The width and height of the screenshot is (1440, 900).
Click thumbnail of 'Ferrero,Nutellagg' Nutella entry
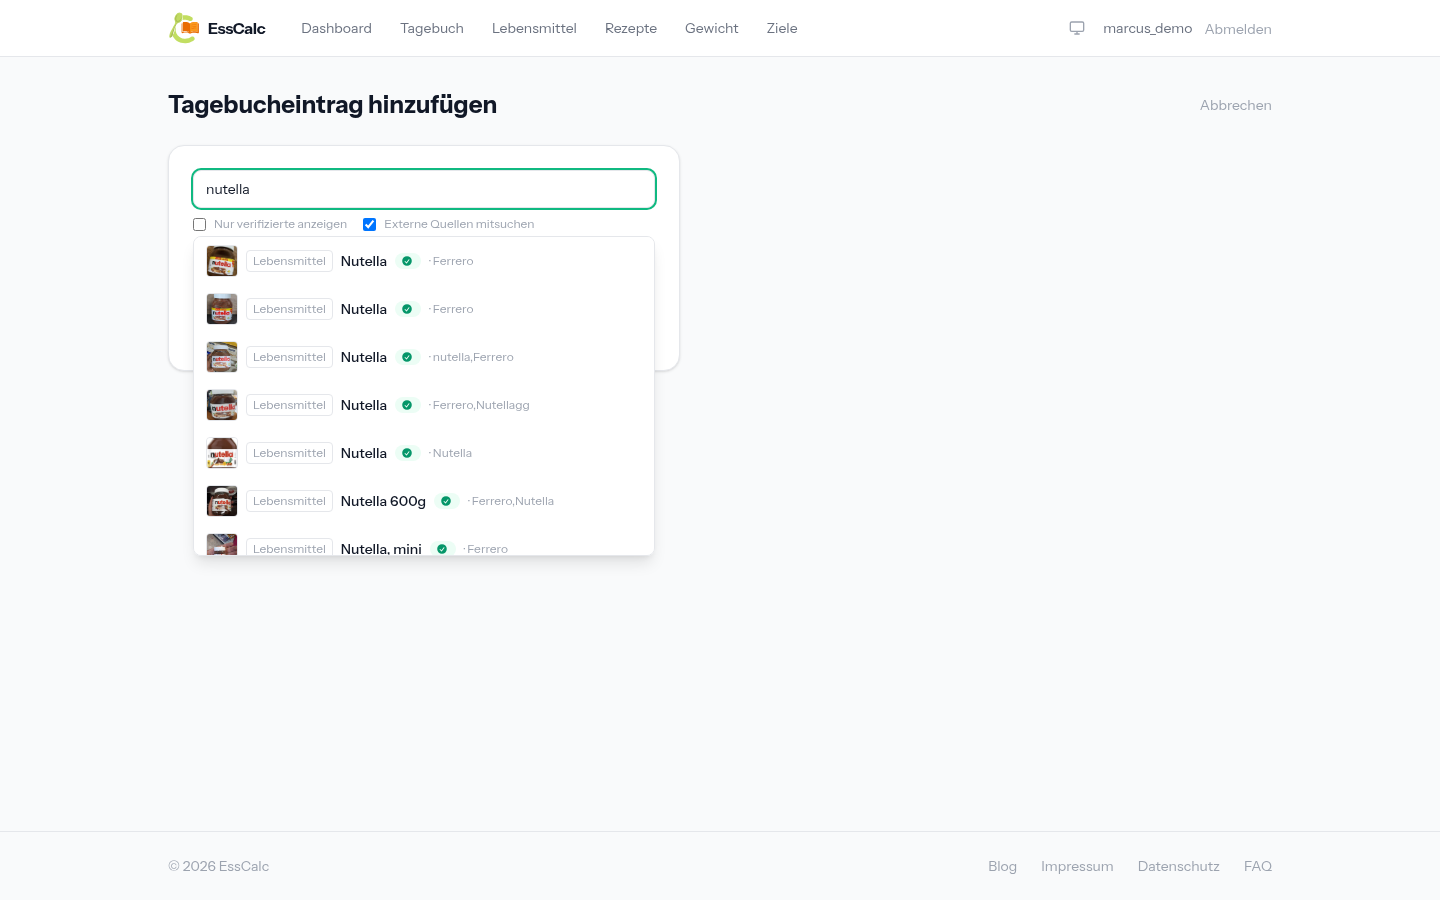[x=222, y=405]
